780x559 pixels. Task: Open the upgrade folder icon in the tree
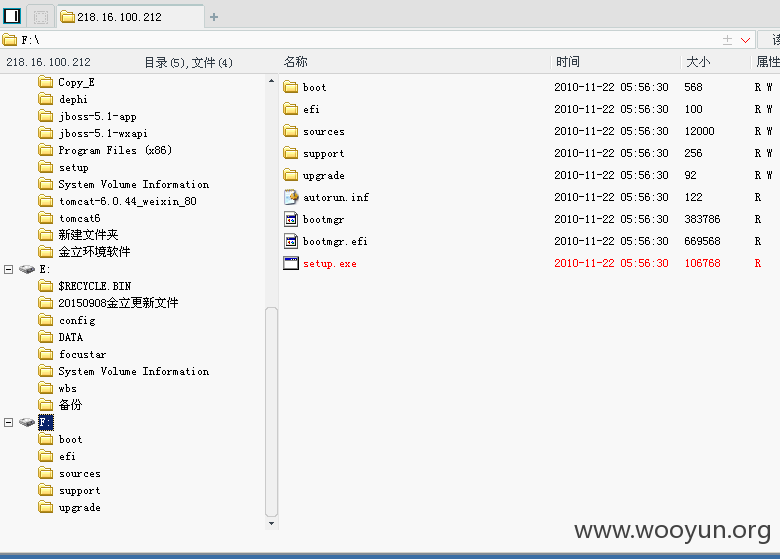[x=46, y=507]
